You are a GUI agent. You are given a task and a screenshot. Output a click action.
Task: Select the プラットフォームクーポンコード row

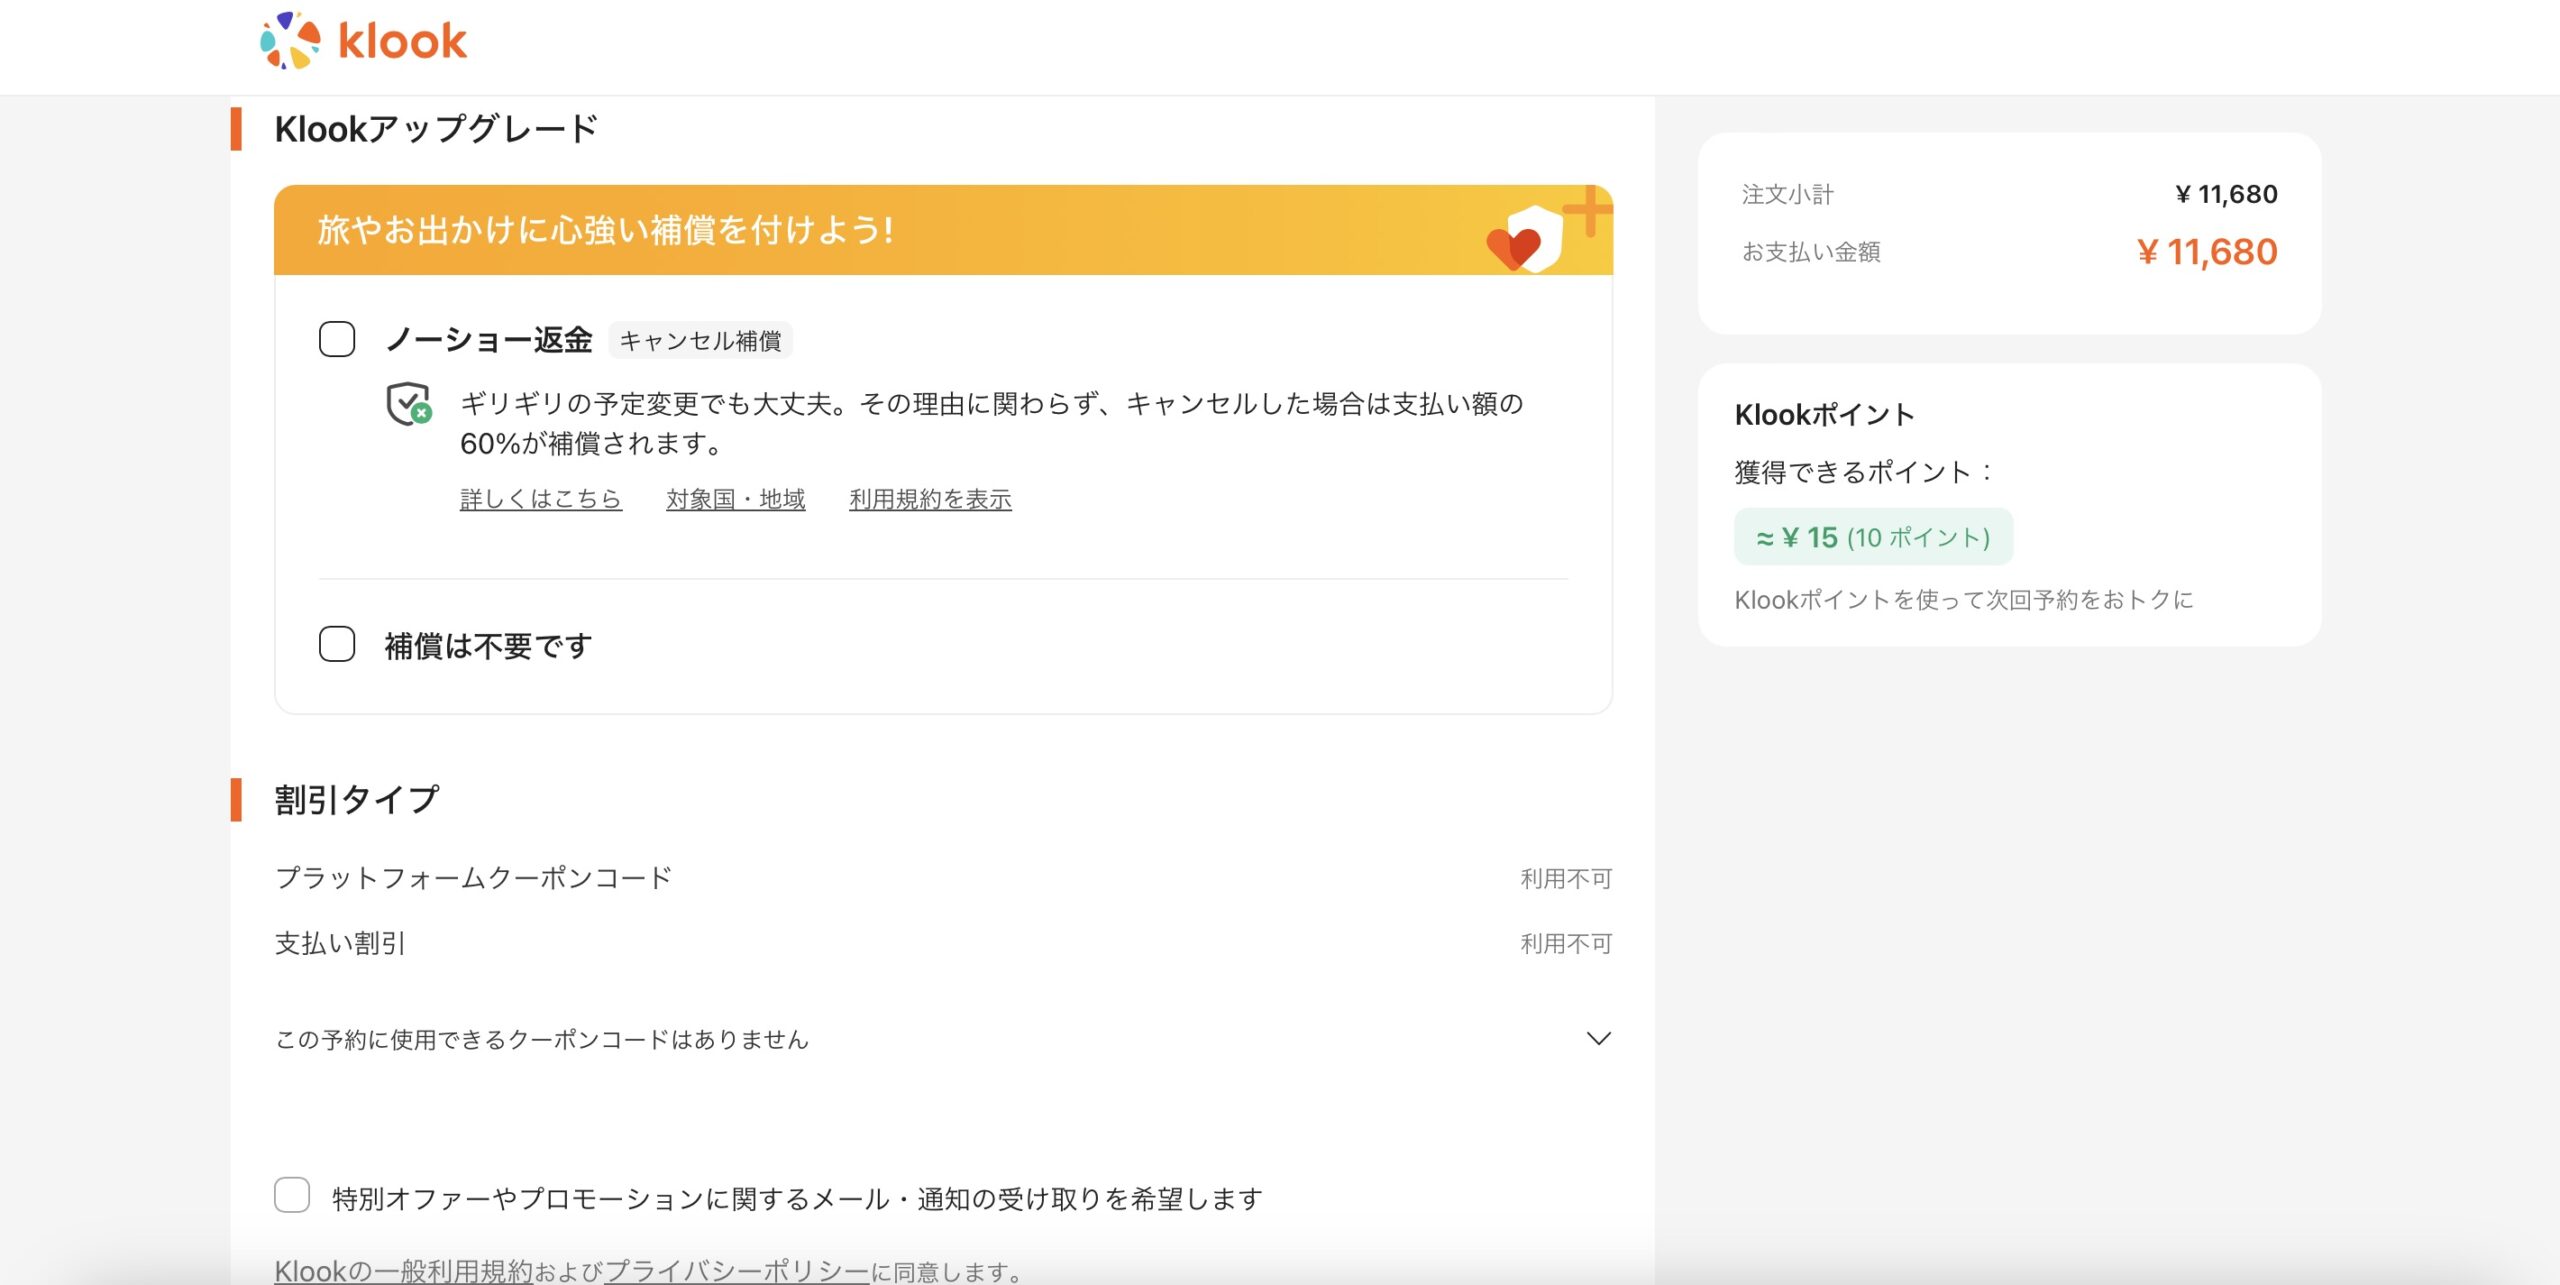[943, 878]
